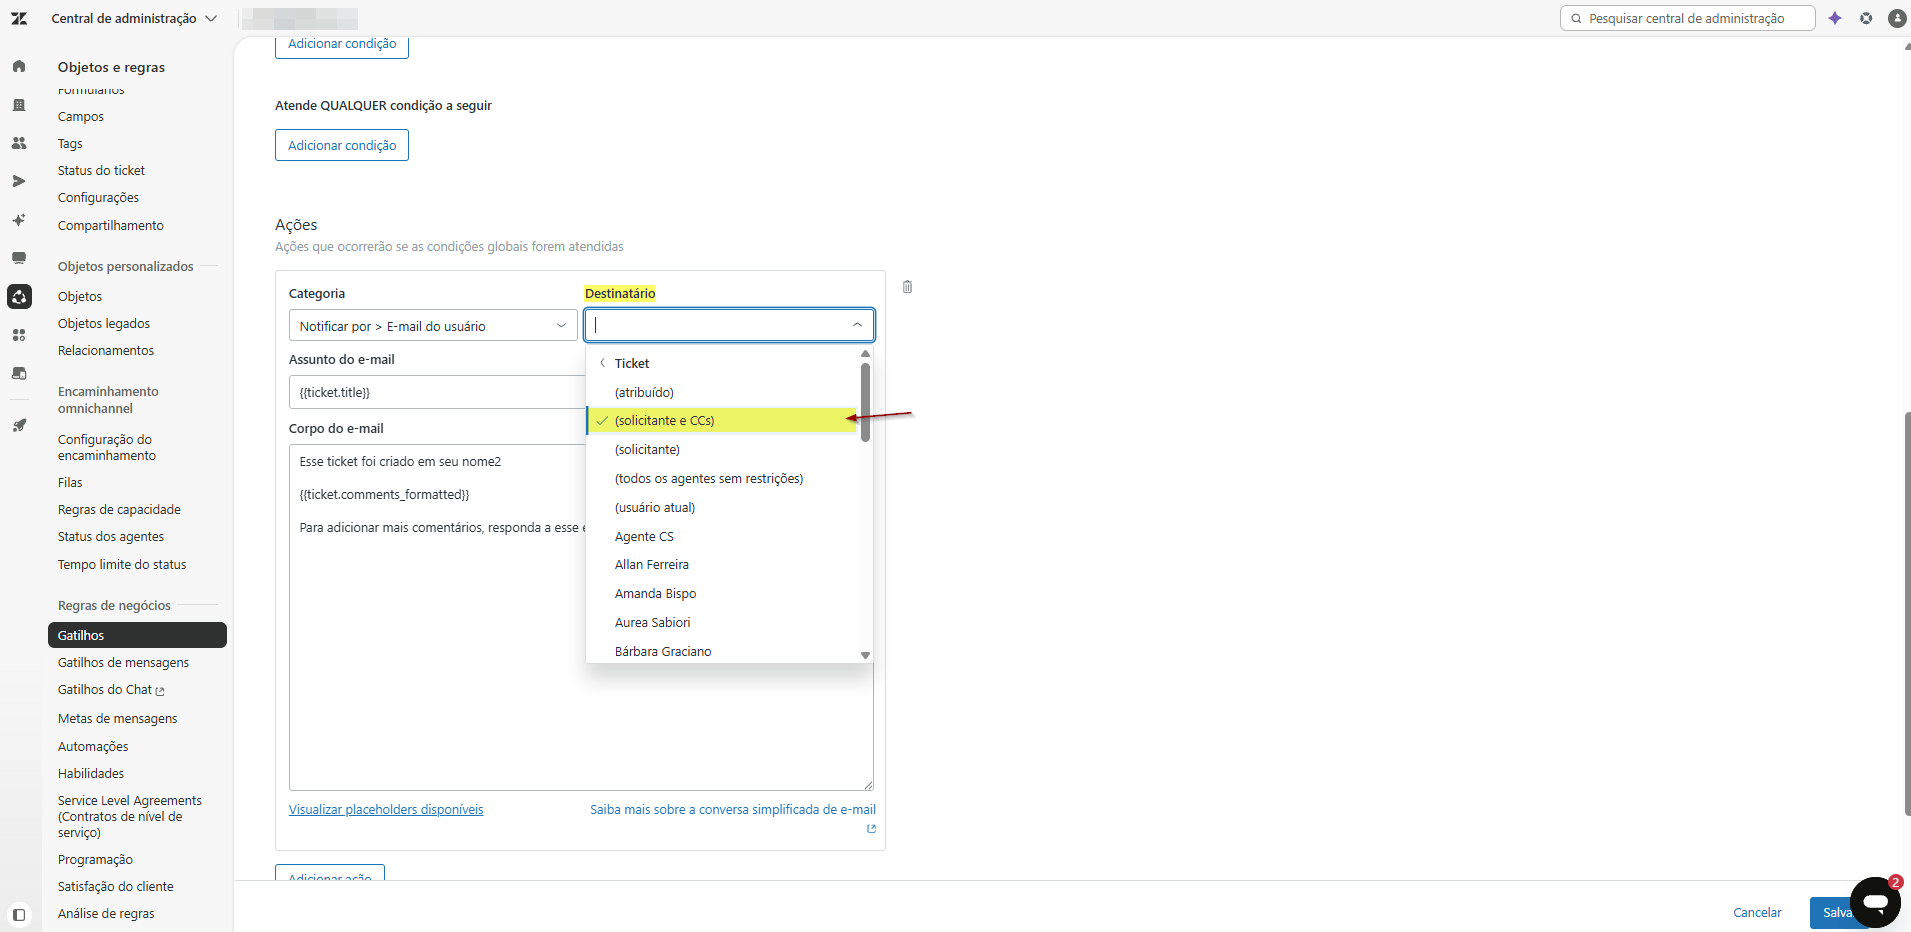Delete the action using the trash icon

point(907,287)
